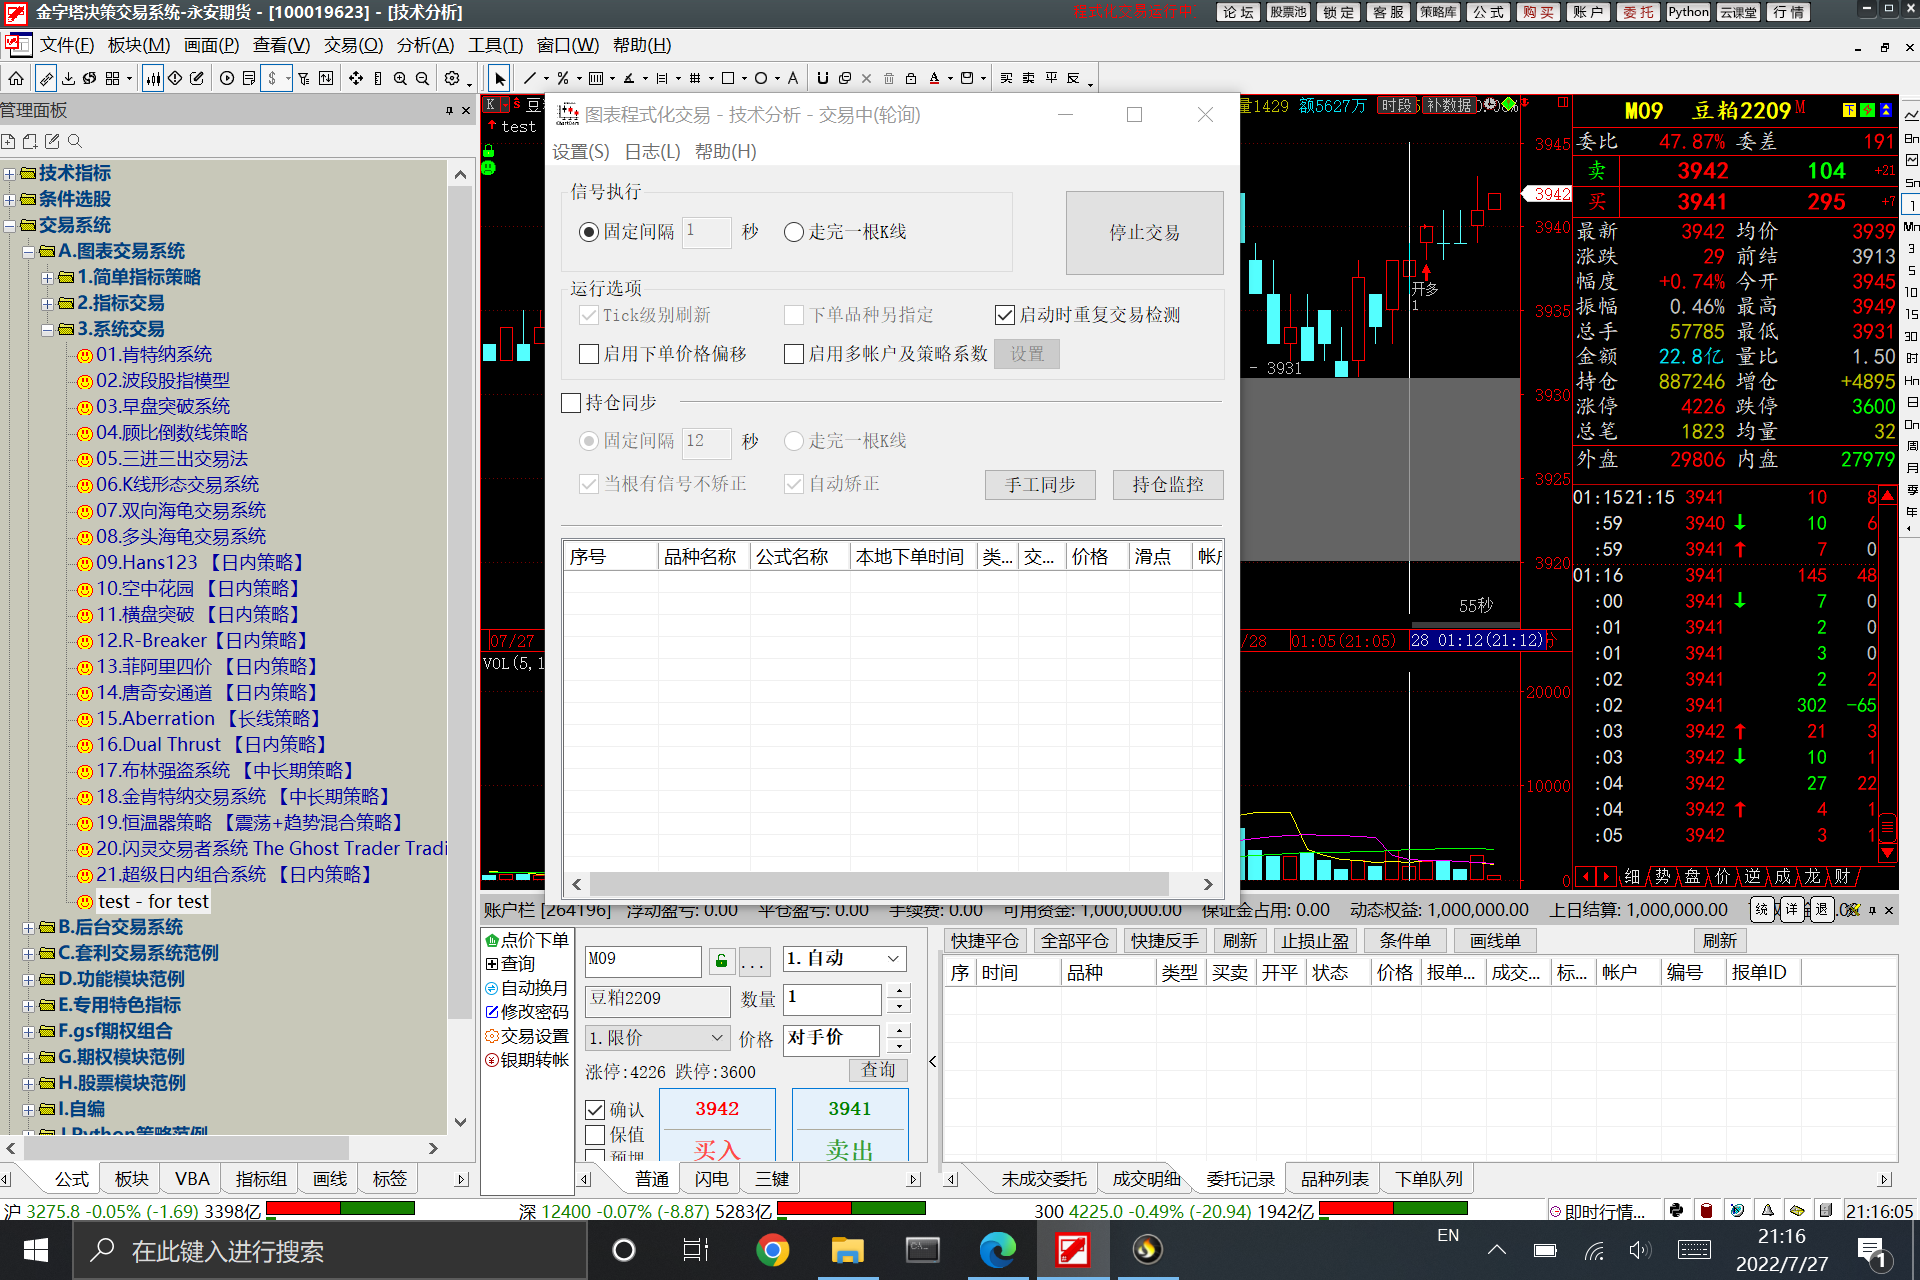Expand the 条件选股 tree node
1920x1280 pixels.
coord(9,200)
